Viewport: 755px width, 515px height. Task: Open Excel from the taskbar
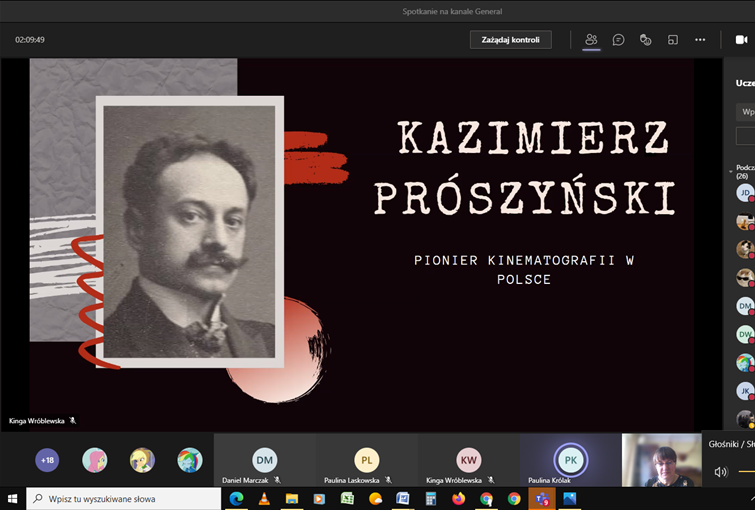click(347, 499)
